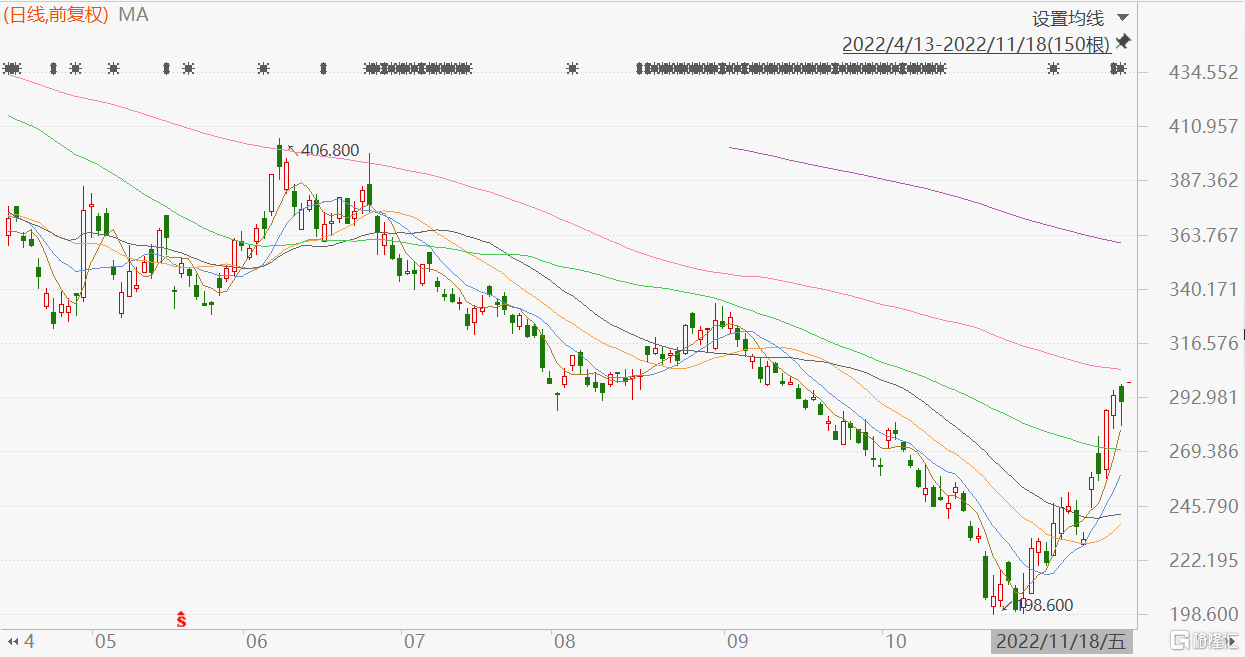Click the 198.600 low price annotation
Viewport: 1245px width, 657px height.
[1045, 605]
